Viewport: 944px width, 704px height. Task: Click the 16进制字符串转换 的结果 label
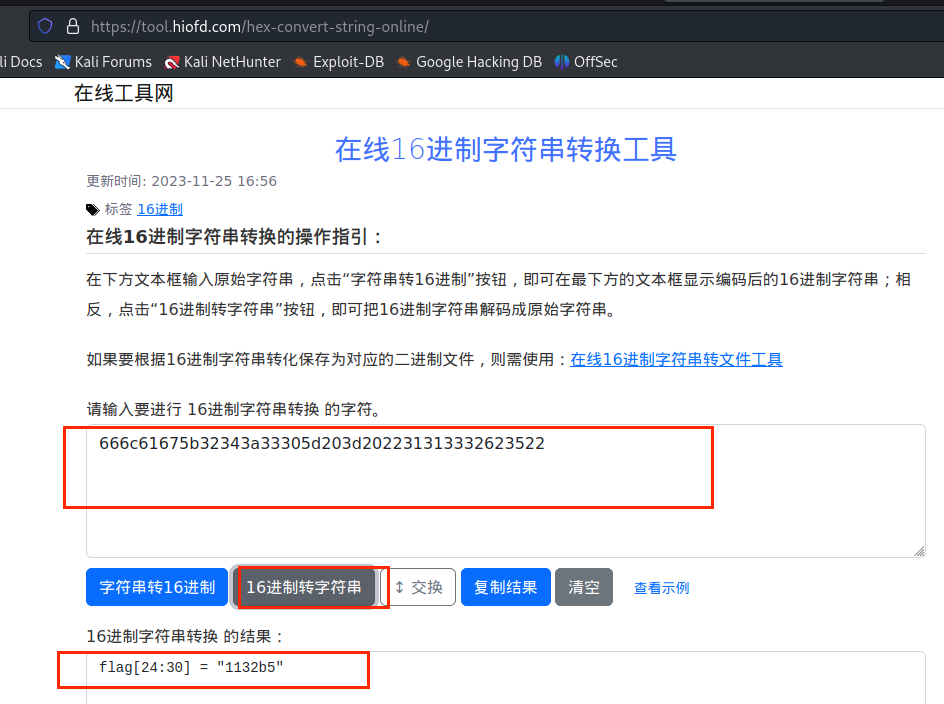click(x=185, y=637)
